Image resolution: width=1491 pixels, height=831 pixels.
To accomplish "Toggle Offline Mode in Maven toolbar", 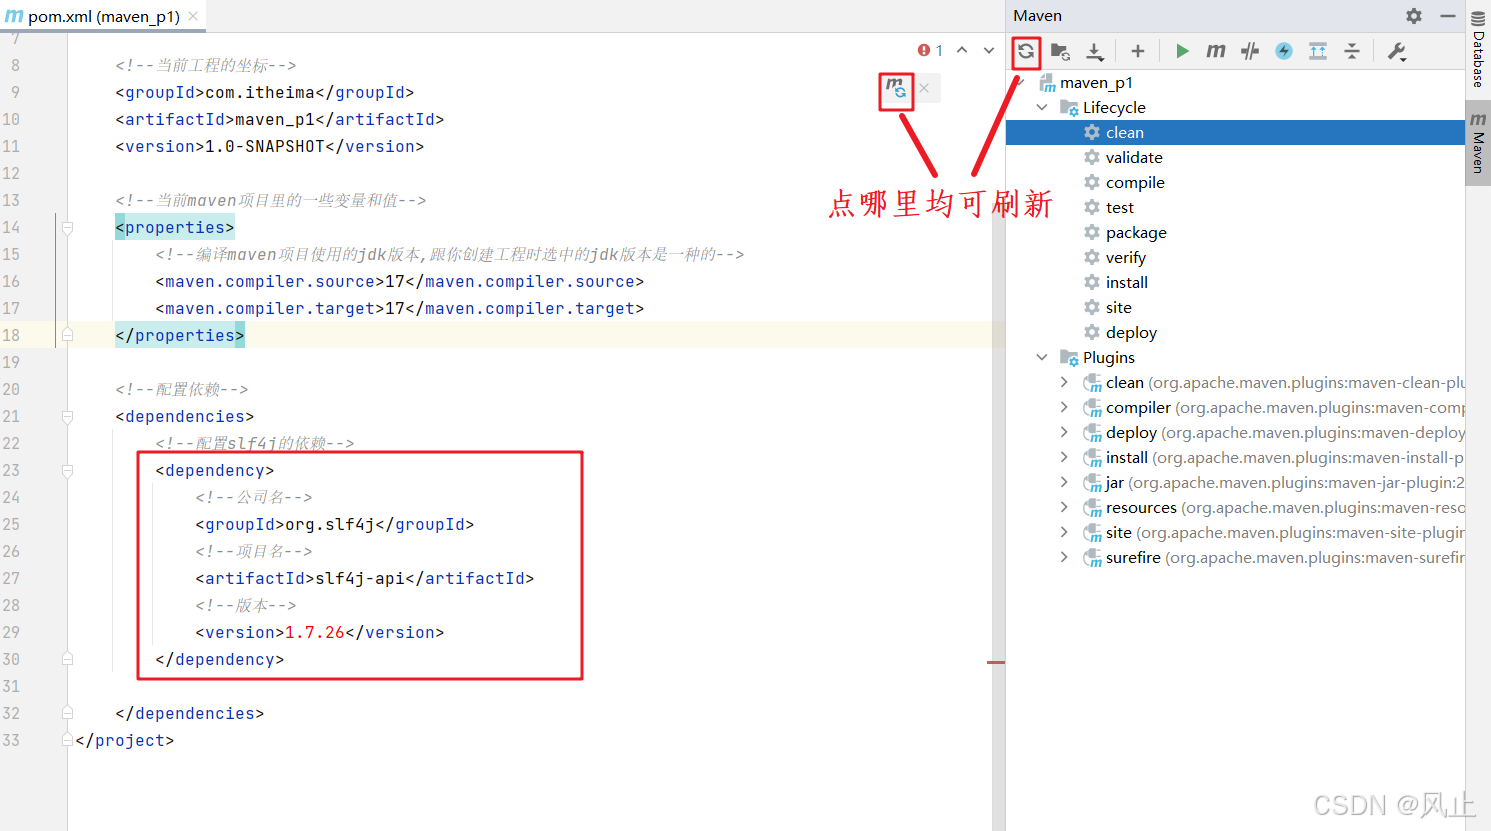I will pos(1250,51).
